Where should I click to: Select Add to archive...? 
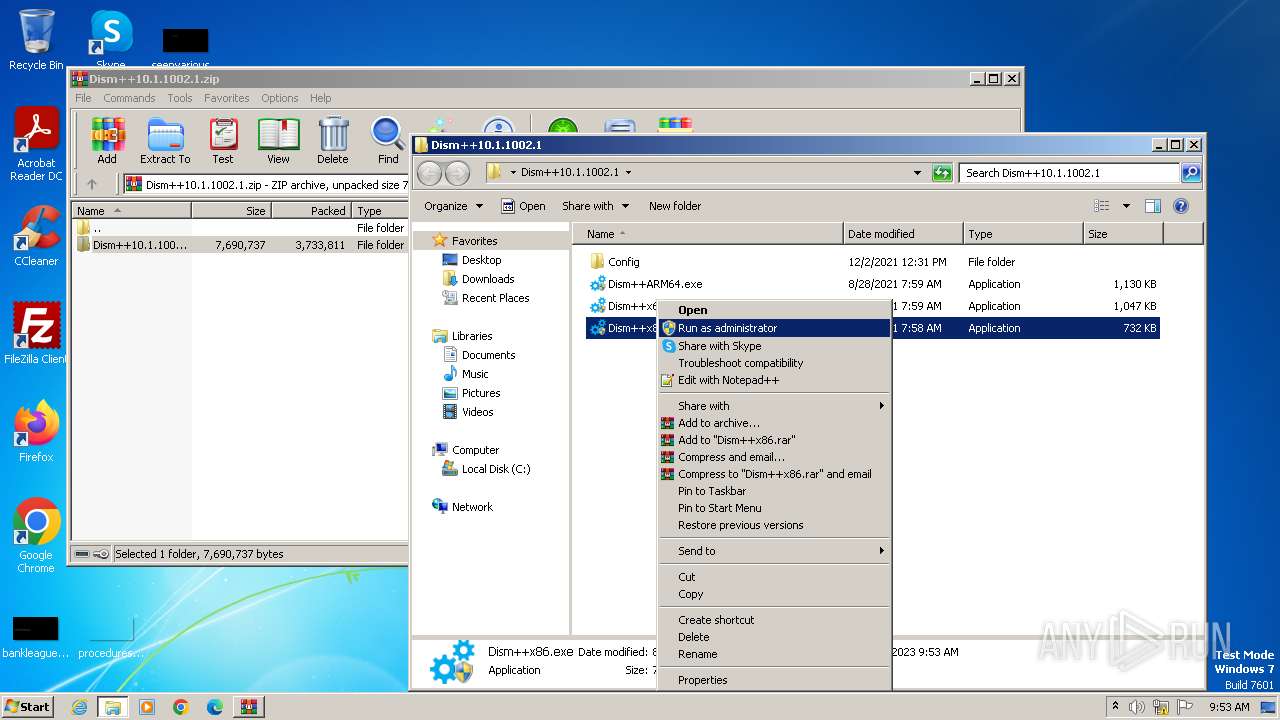[x=774, y=423]
